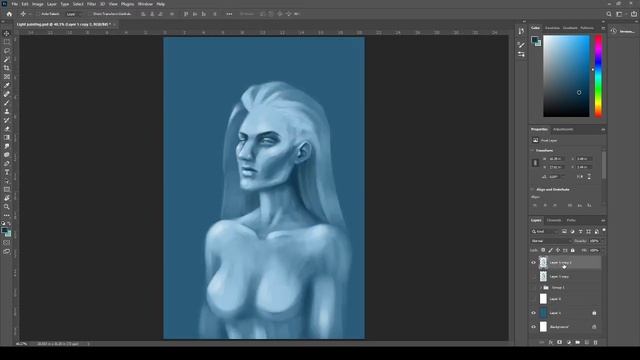Screen dimensions: 640x360
Task: Hide the Background layer
Action: 533,327
